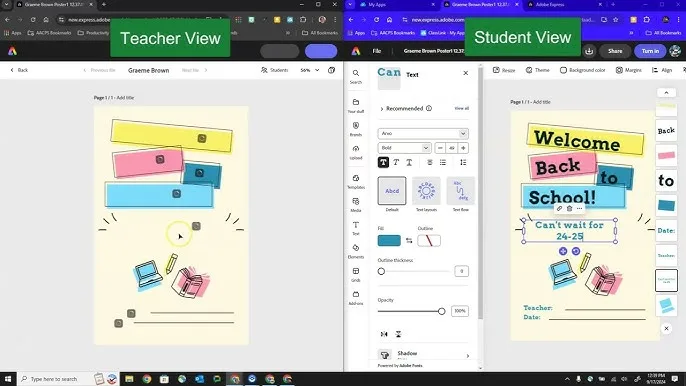The height and width of the screenshot is (386, 686).
Task: Swap fill and outline colors
Action: [409, 240]
